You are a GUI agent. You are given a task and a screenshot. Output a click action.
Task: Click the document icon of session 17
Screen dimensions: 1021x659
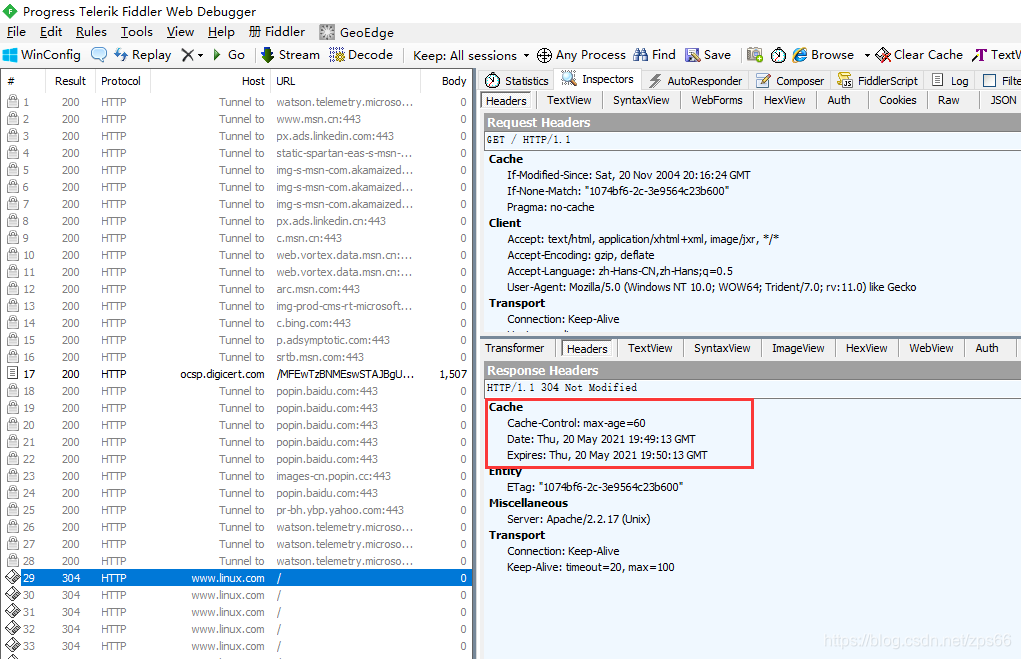point(12,373)
